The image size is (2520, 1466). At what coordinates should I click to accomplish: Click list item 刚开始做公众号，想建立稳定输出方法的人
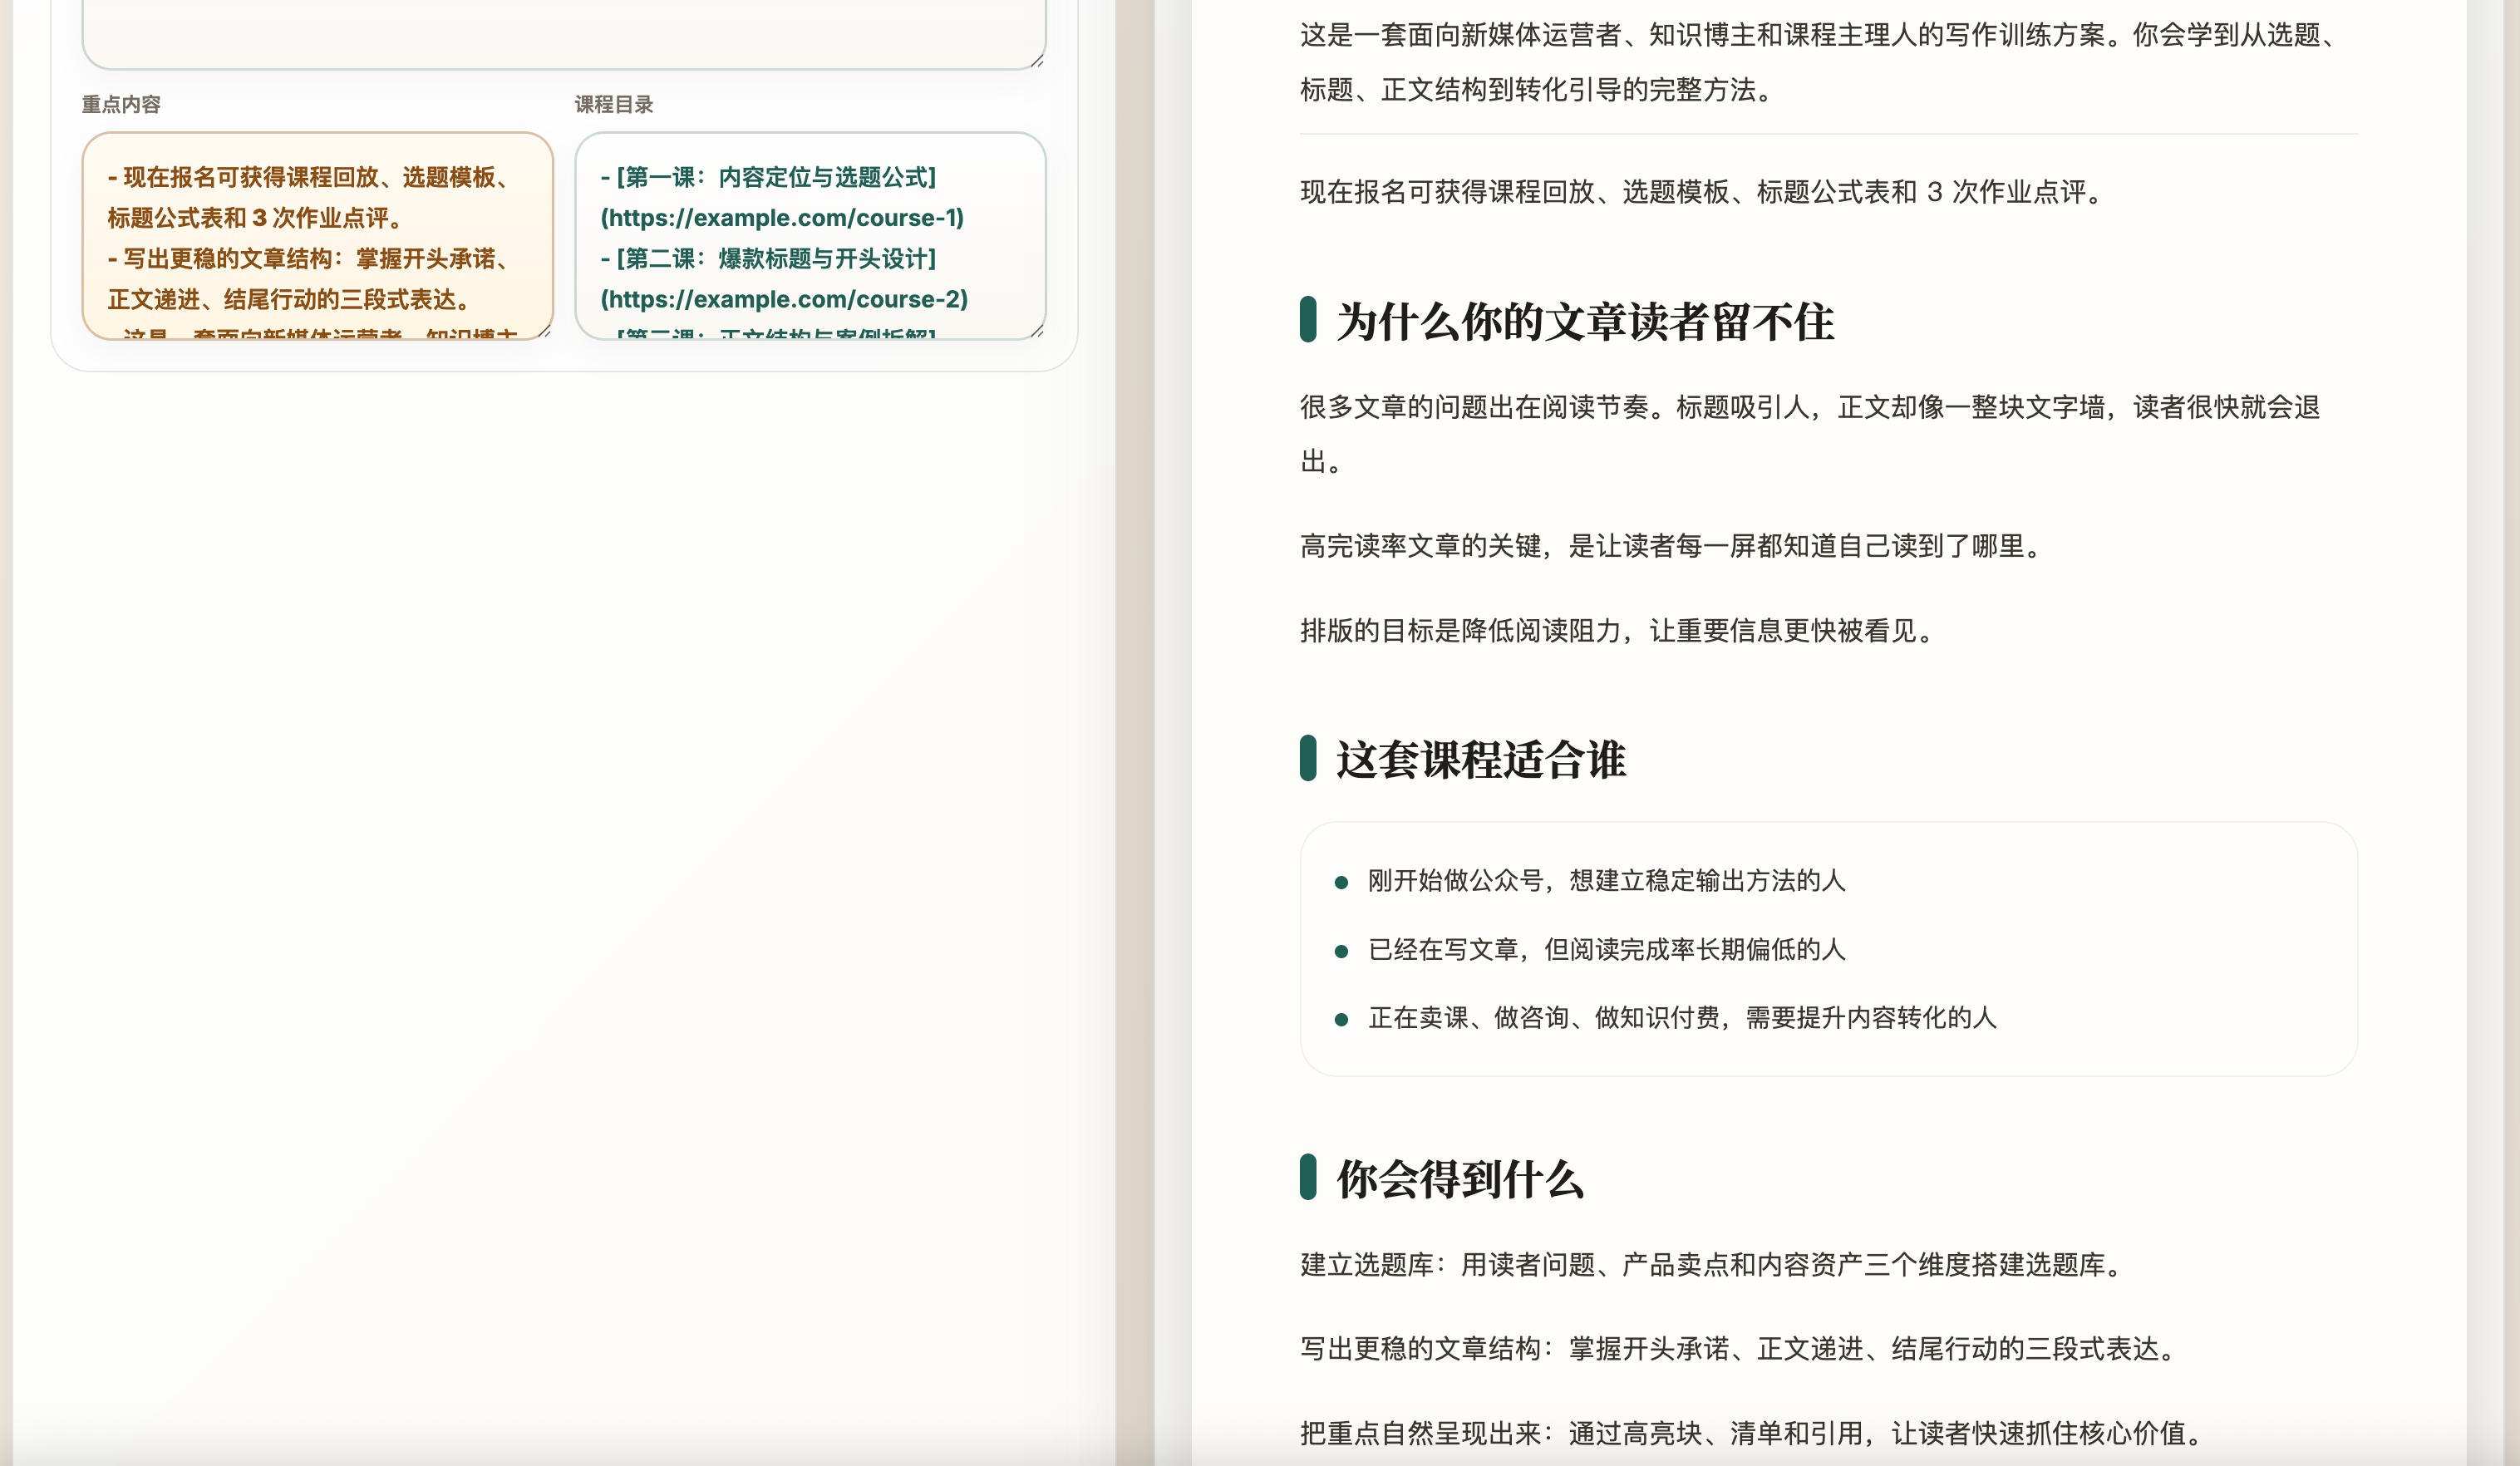tap(1606, 880)
